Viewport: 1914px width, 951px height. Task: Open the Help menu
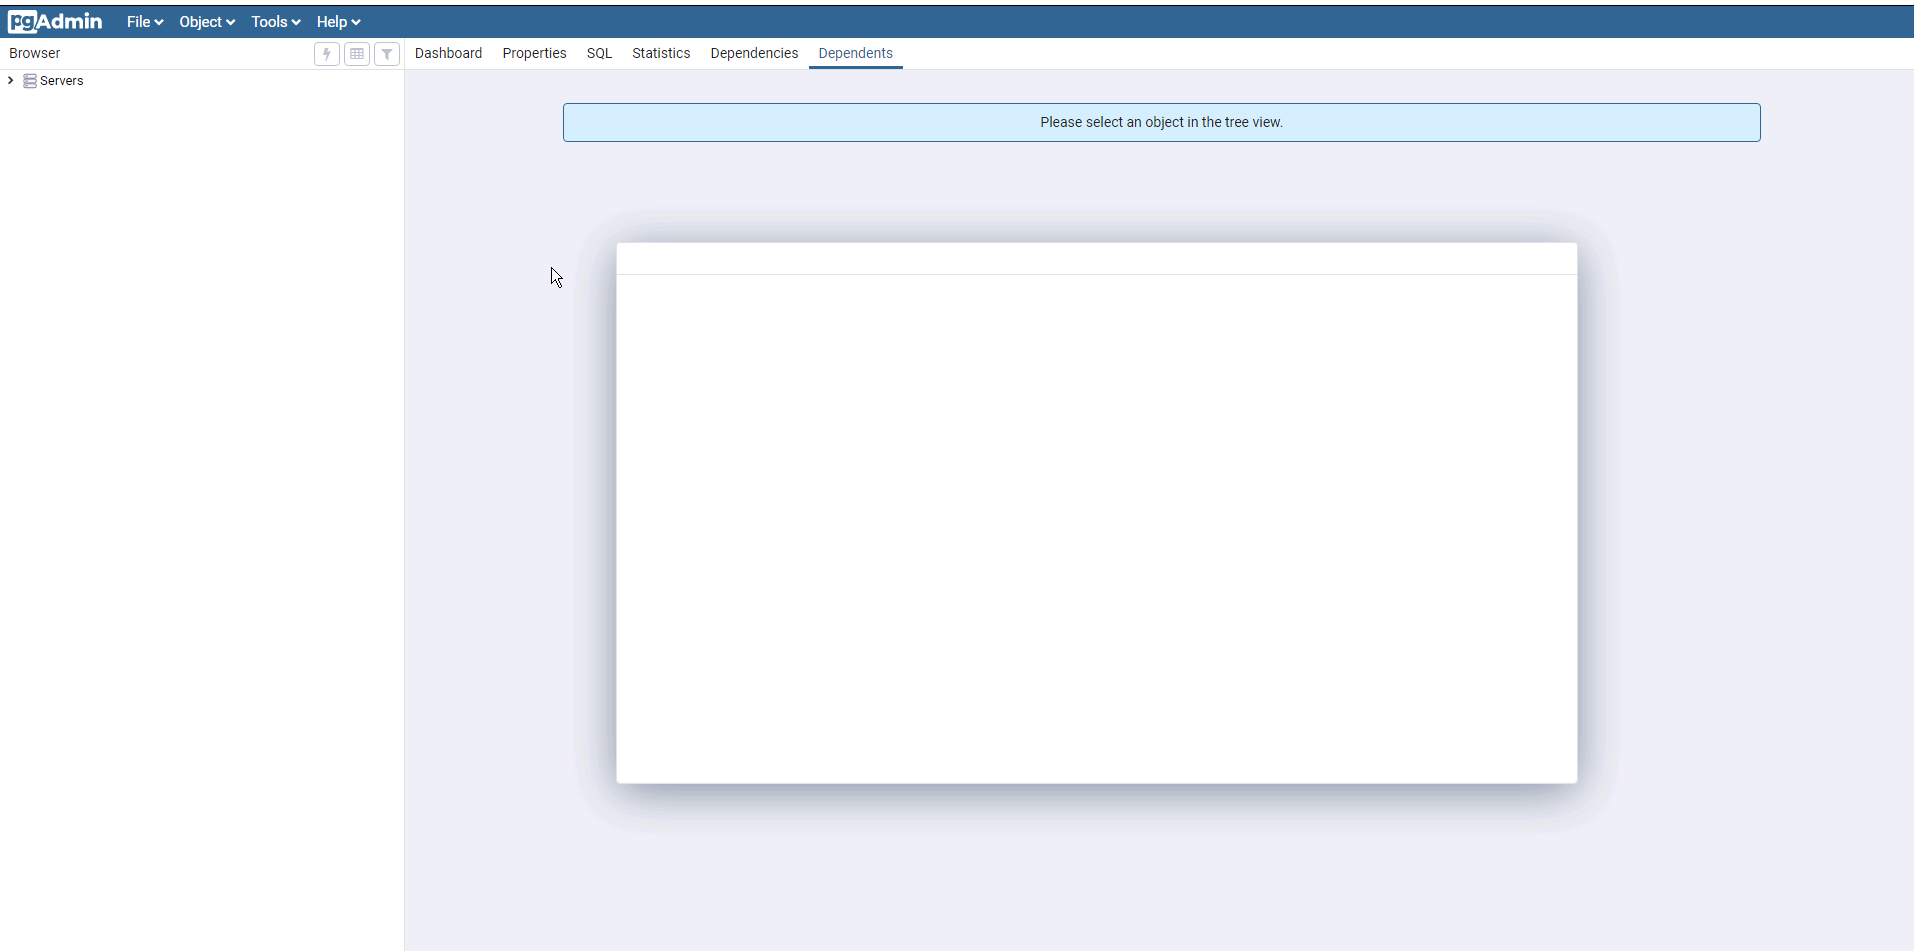338,22
